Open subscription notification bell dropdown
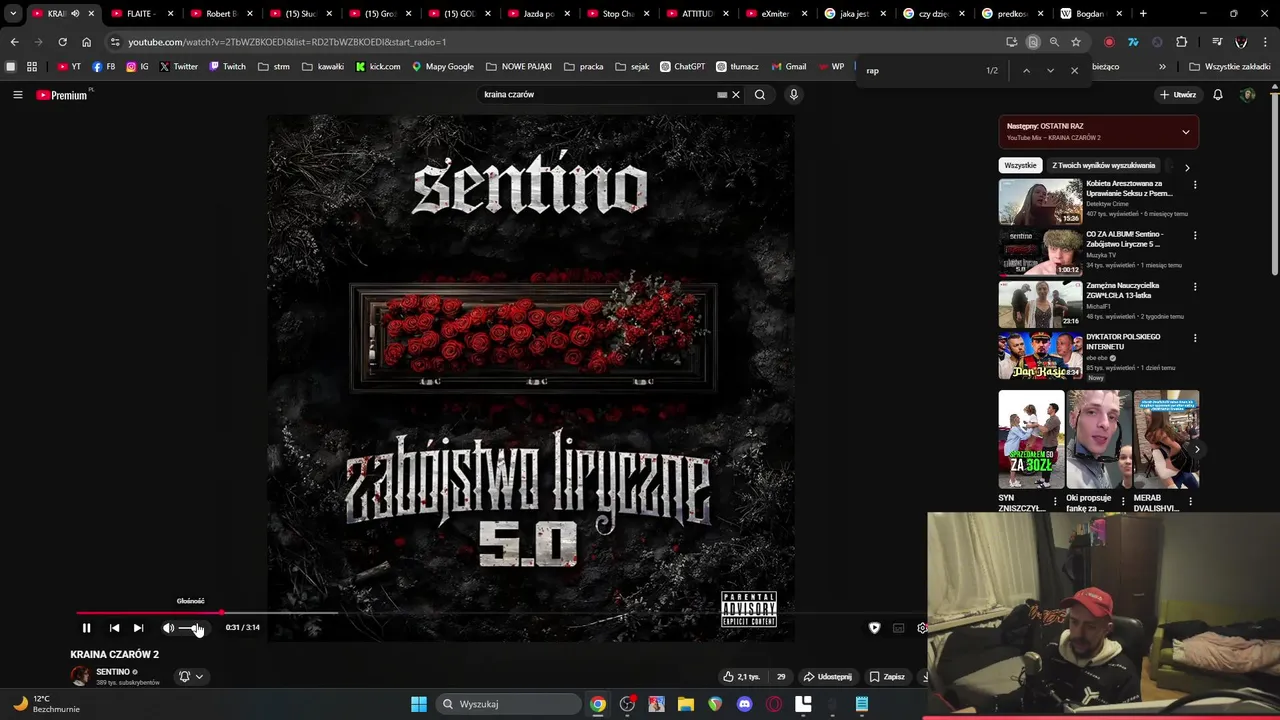The width and height of the screenshot is (1280, 720). coord(190,677)
